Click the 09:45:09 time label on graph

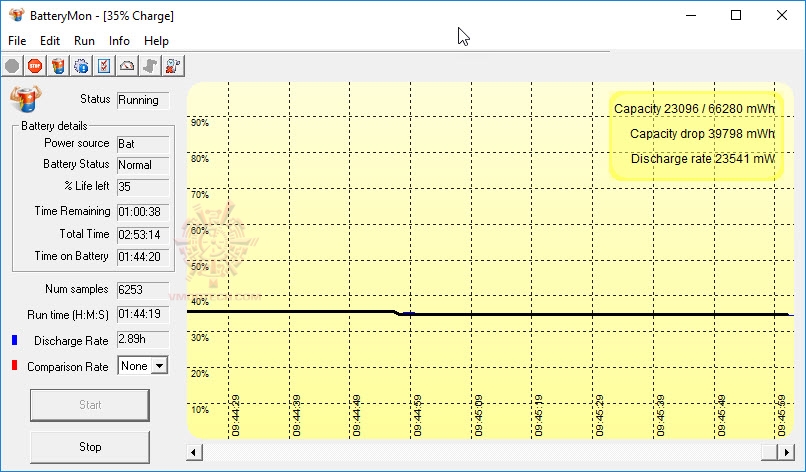tap(479, 415)
